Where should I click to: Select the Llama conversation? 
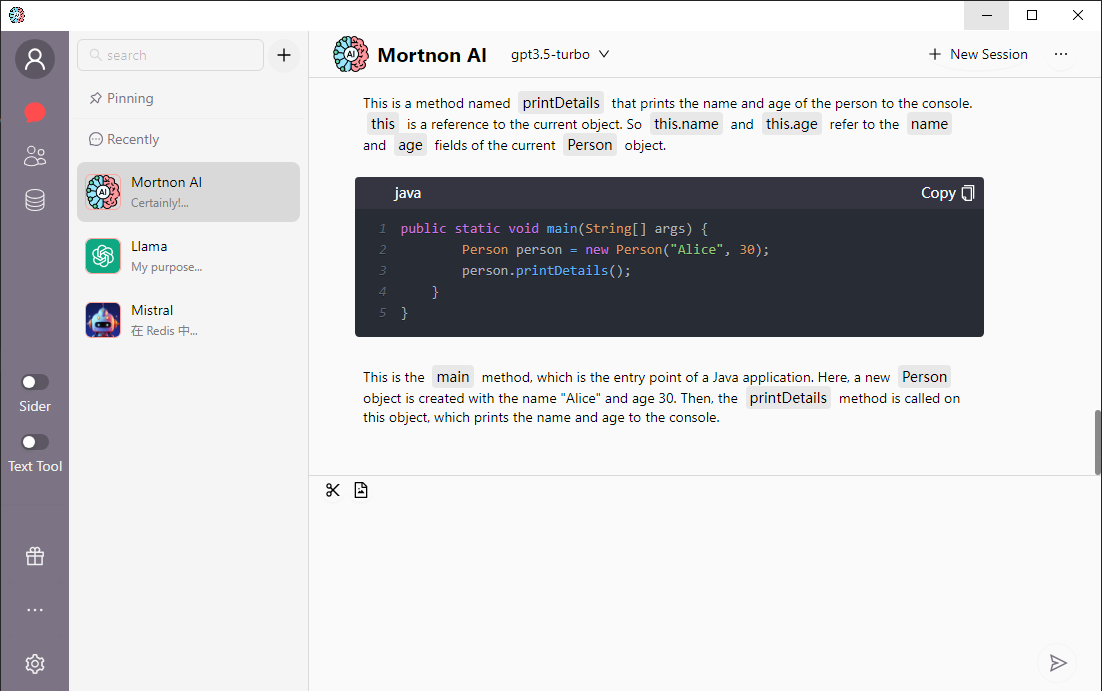click(x=188, y=256)
